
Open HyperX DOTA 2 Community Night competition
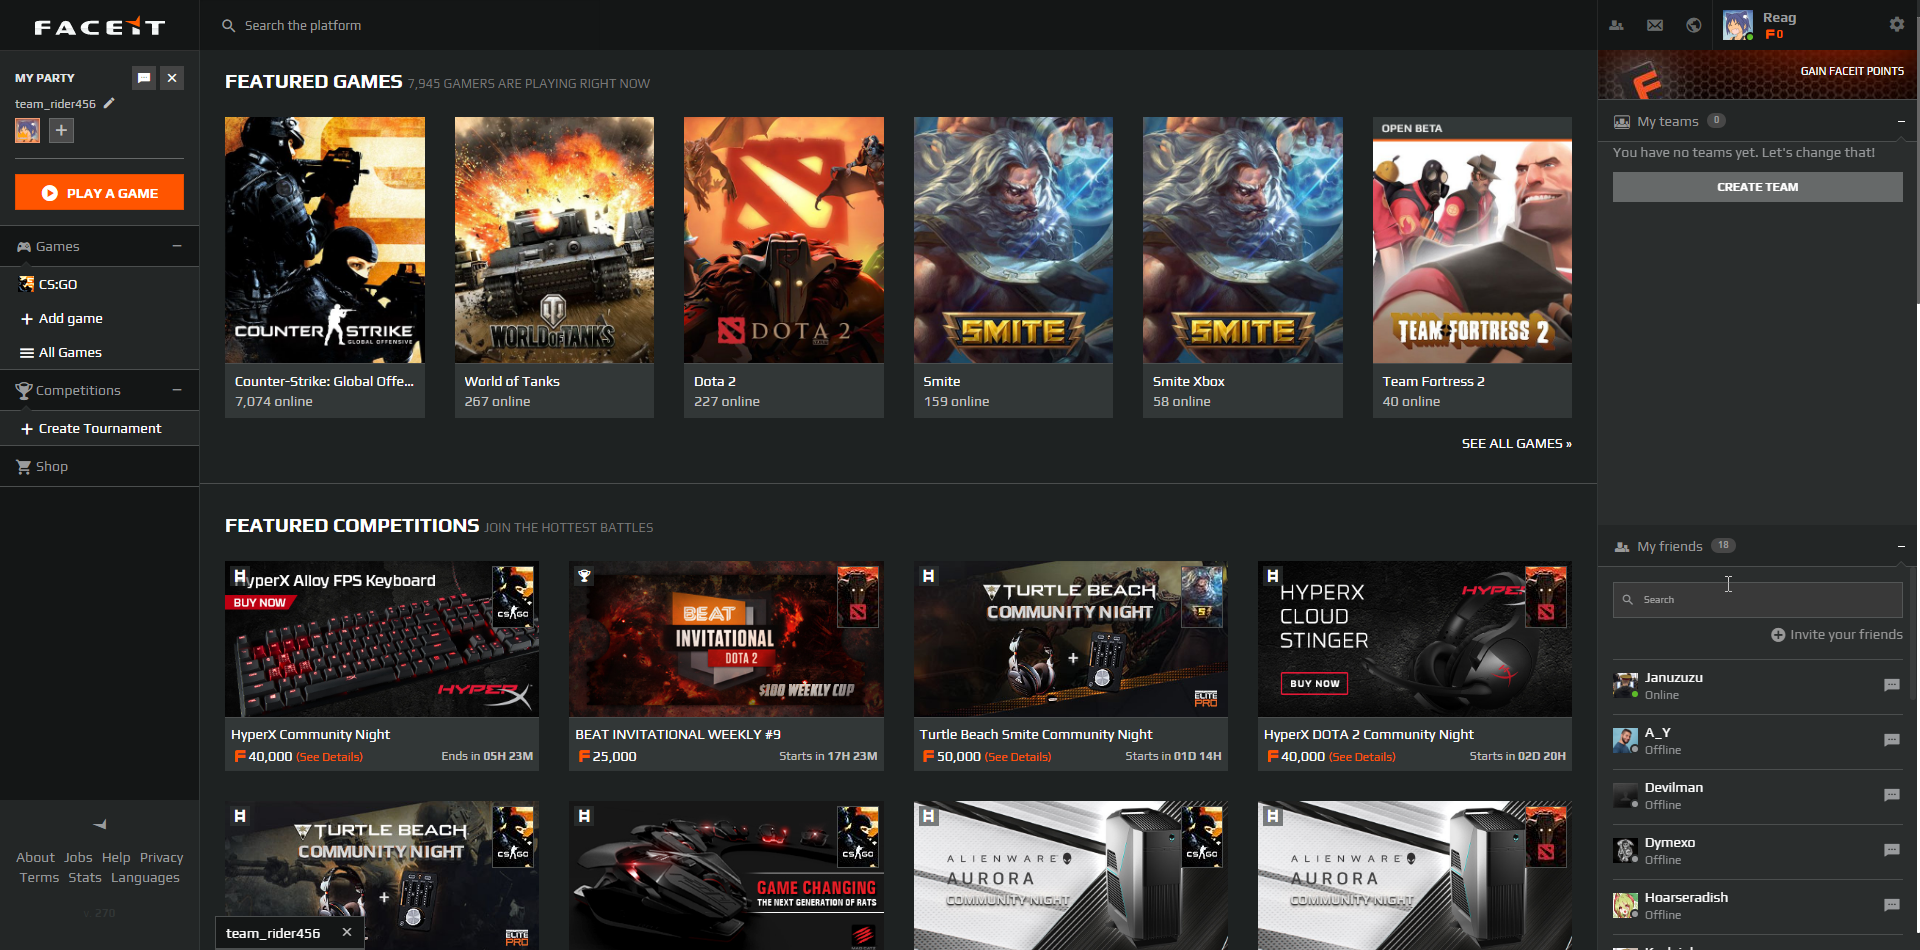click(1415, 666)
